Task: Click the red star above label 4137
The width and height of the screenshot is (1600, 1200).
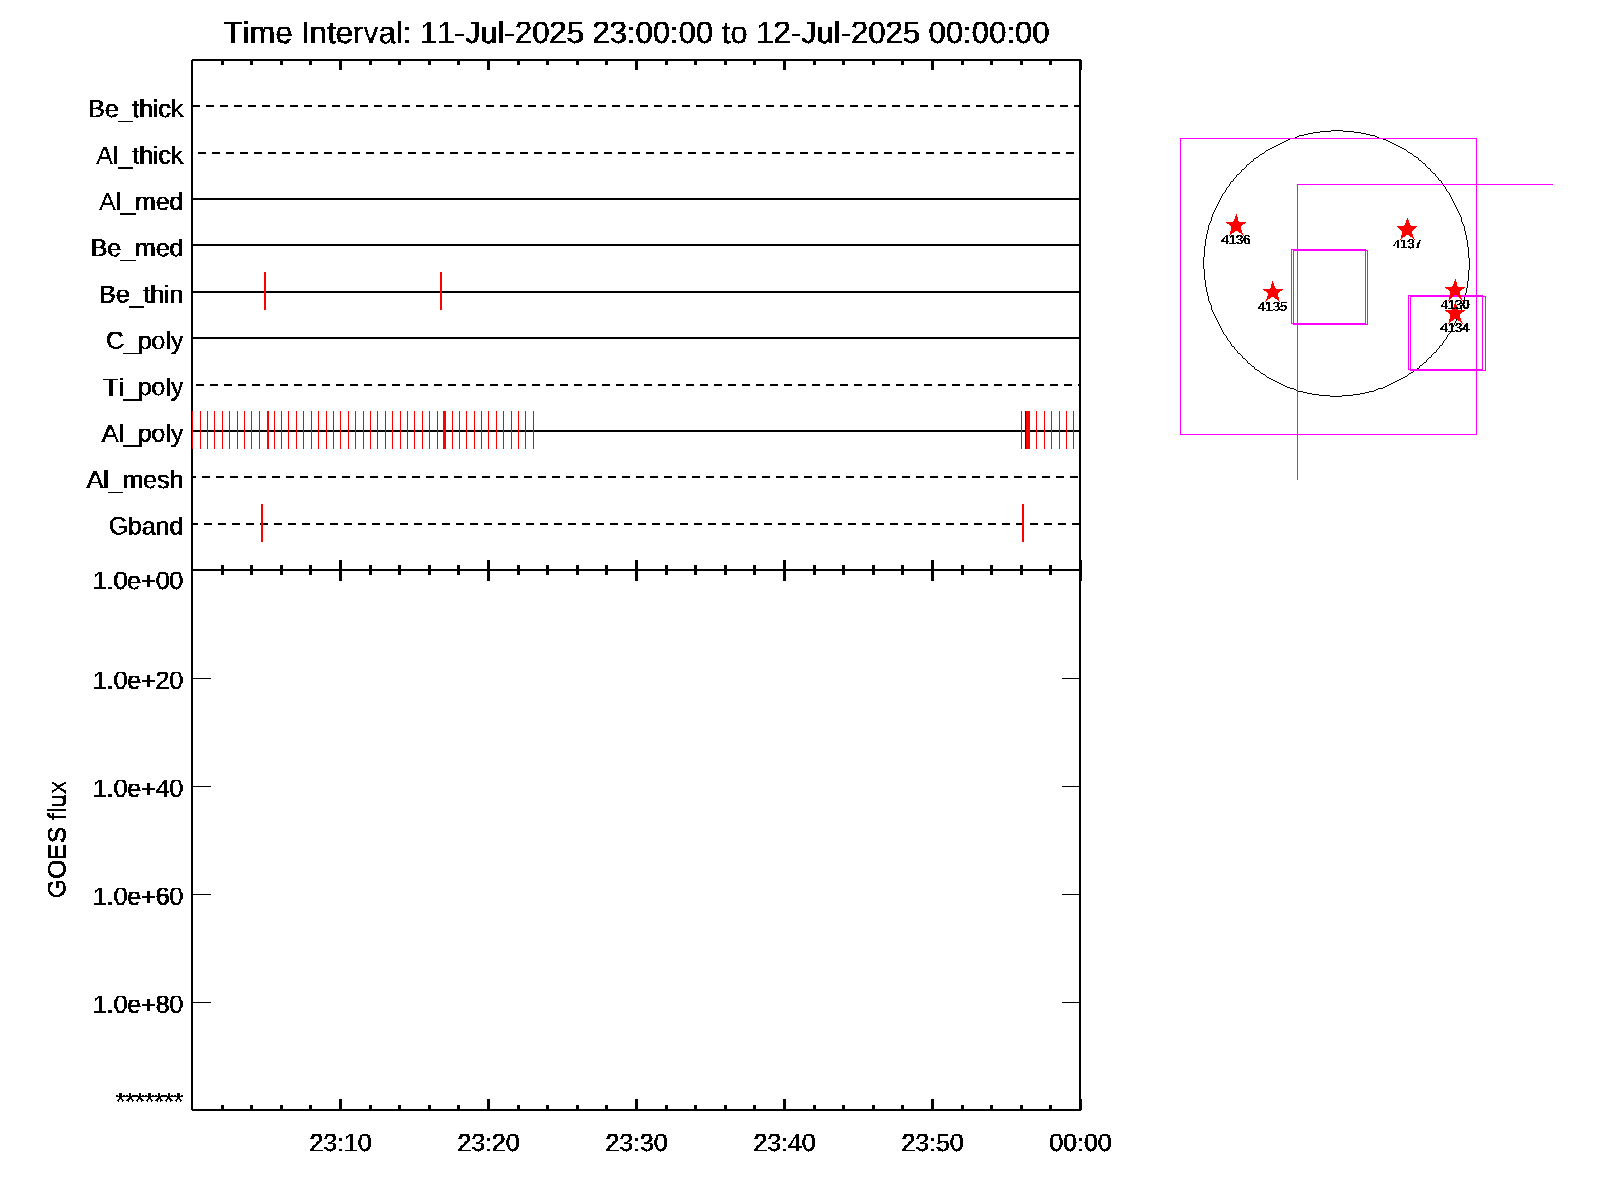Action: tap(1407, 229)
